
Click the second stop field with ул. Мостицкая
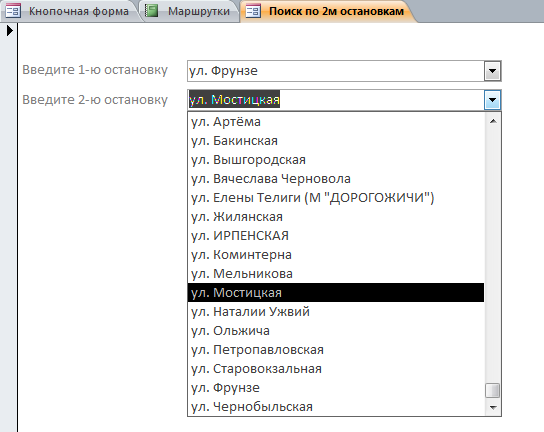pyautogui.click(x=335, y=100)
